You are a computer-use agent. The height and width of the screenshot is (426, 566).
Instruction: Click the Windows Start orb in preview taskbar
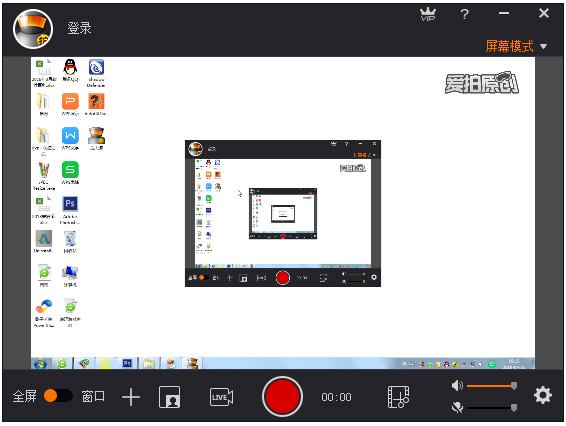click(x=40, y=364)
